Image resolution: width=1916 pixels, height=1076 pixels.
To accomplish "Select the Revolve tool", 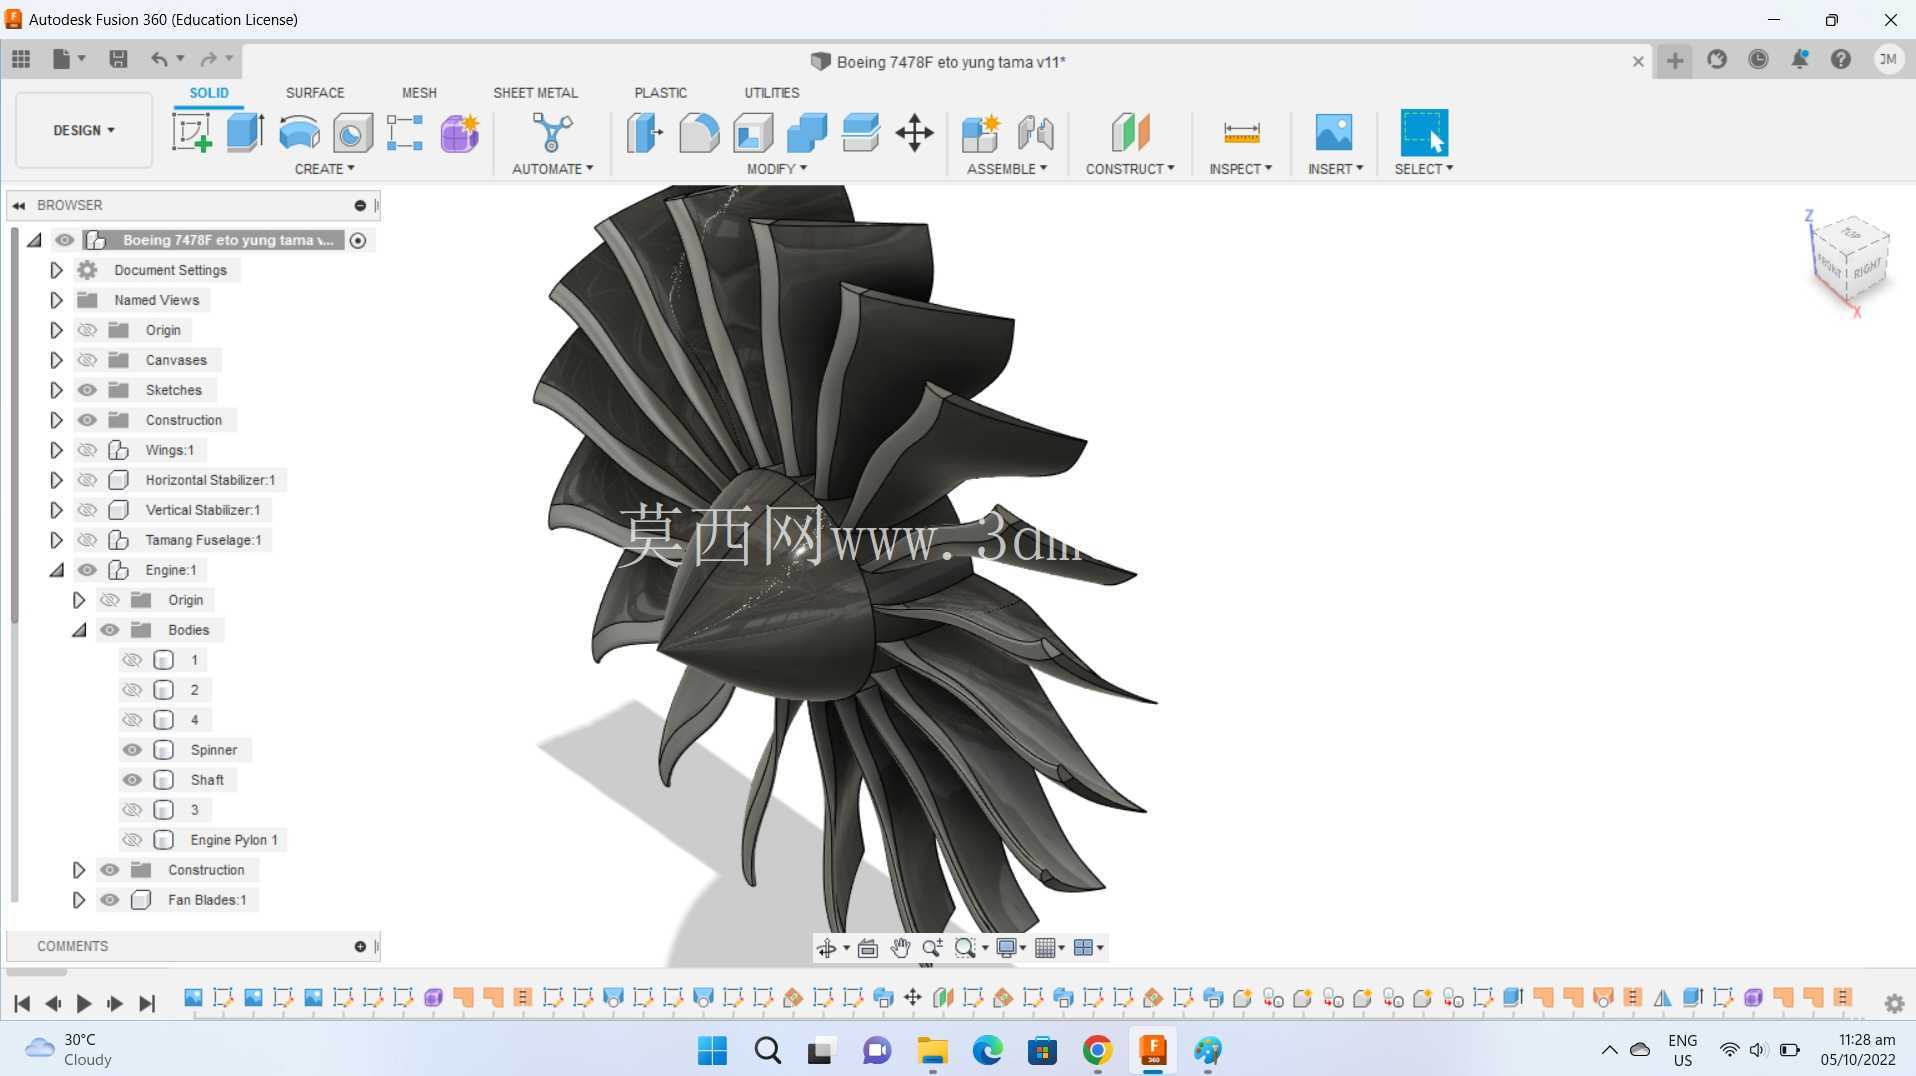I will (x=299, y=132).
